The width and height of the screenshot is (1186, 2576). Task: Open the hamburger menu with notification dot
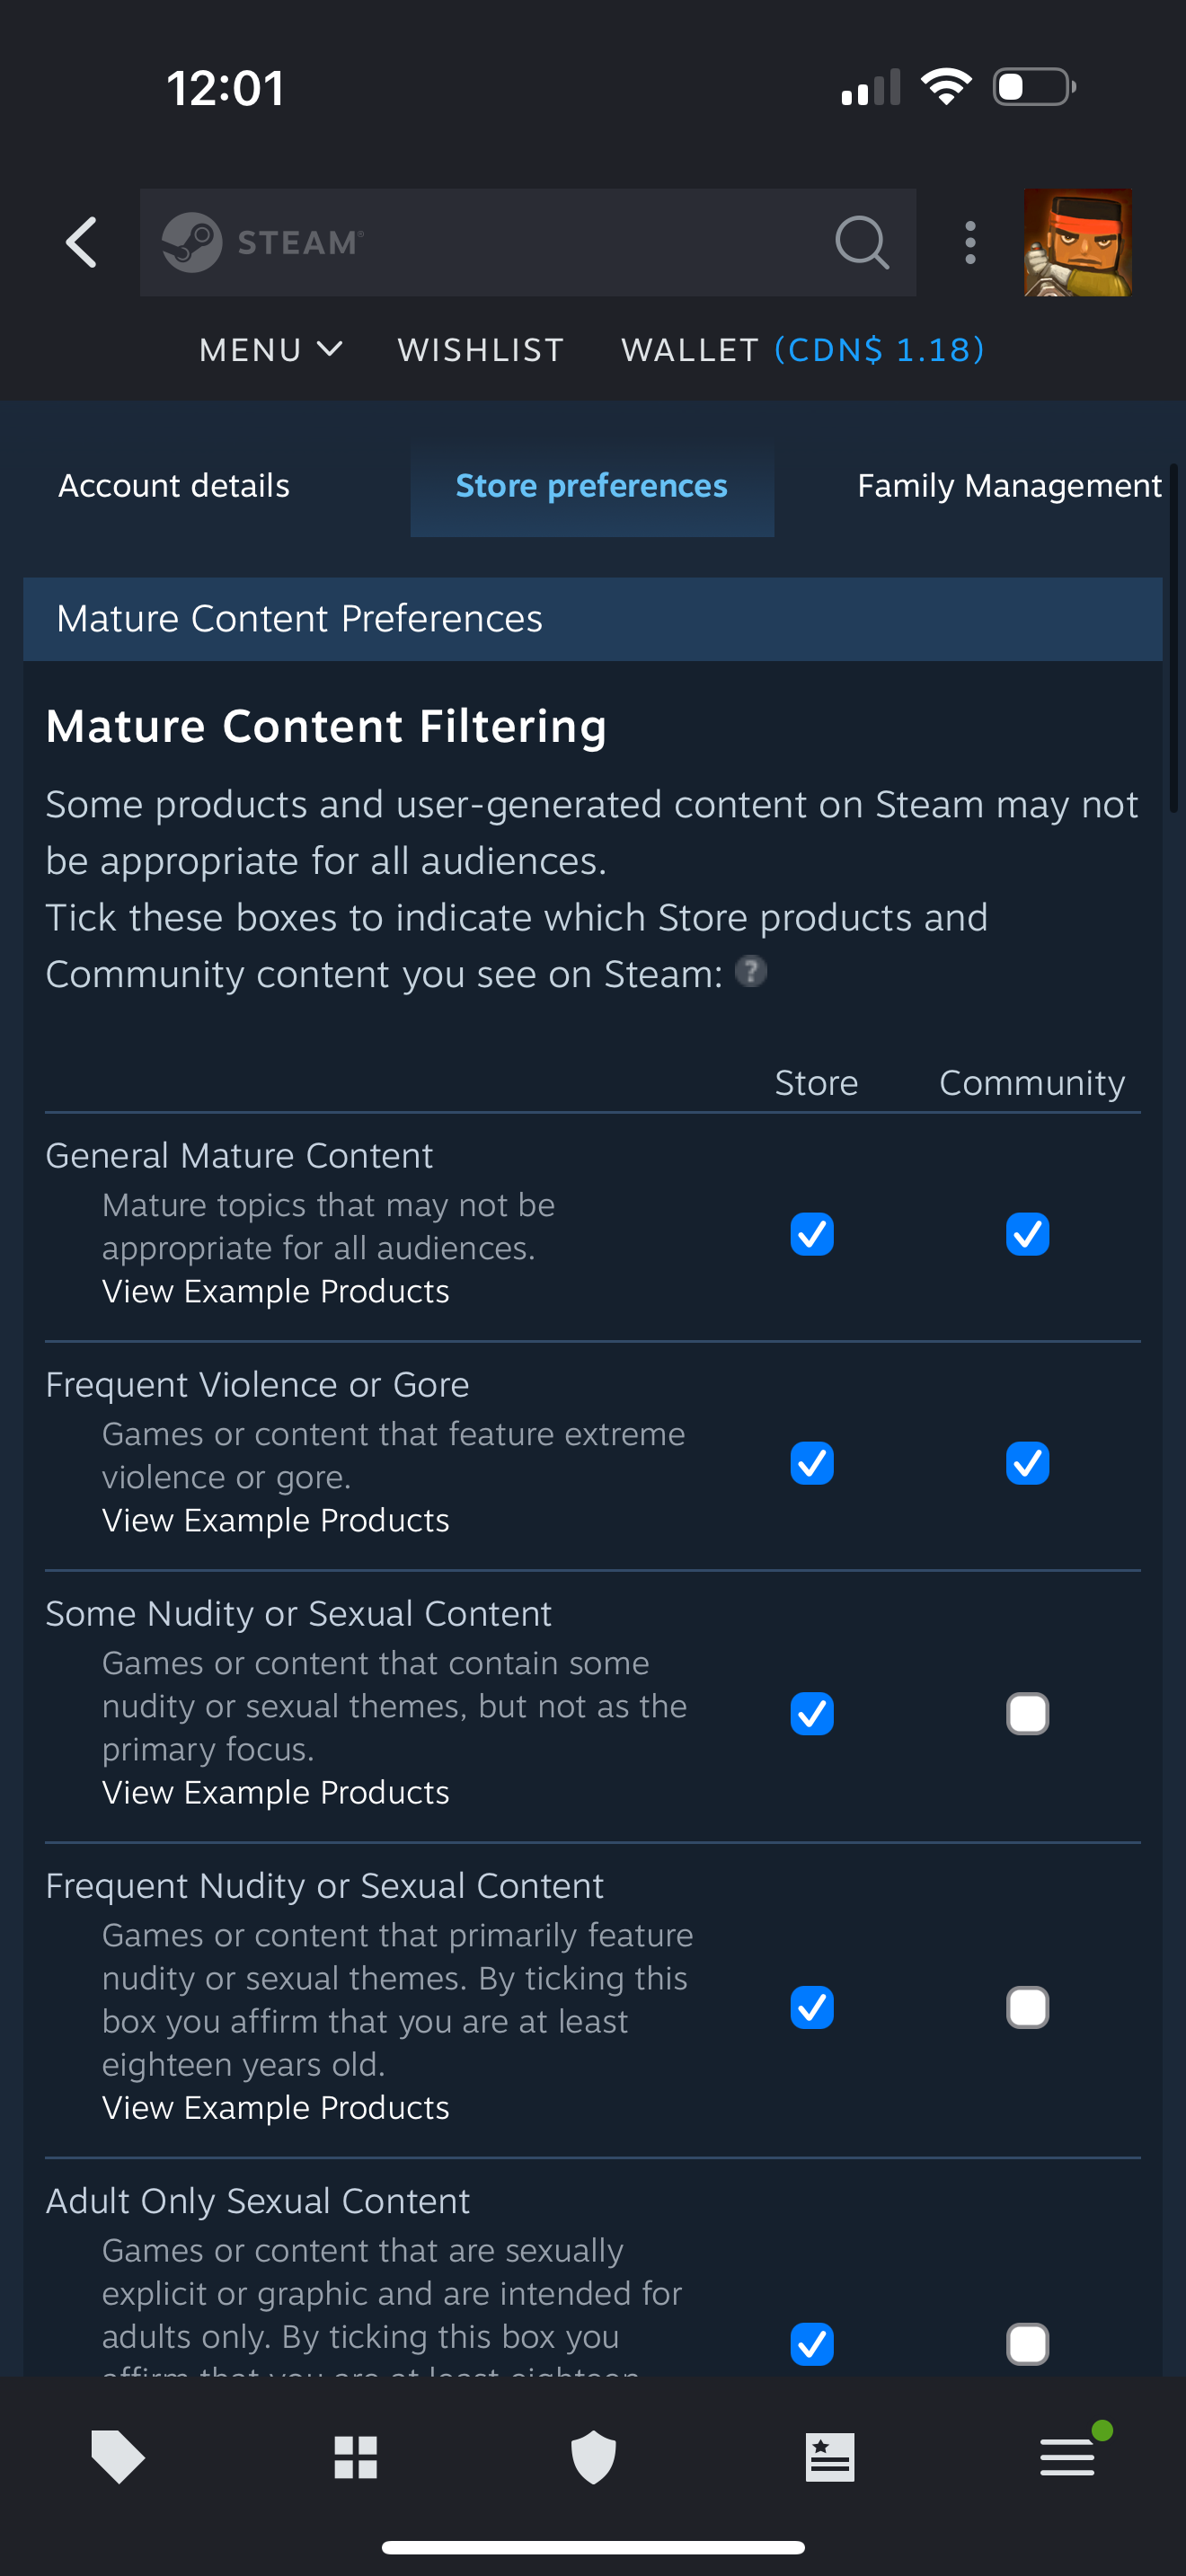pyautogui.click(x=1068, y=2456)
